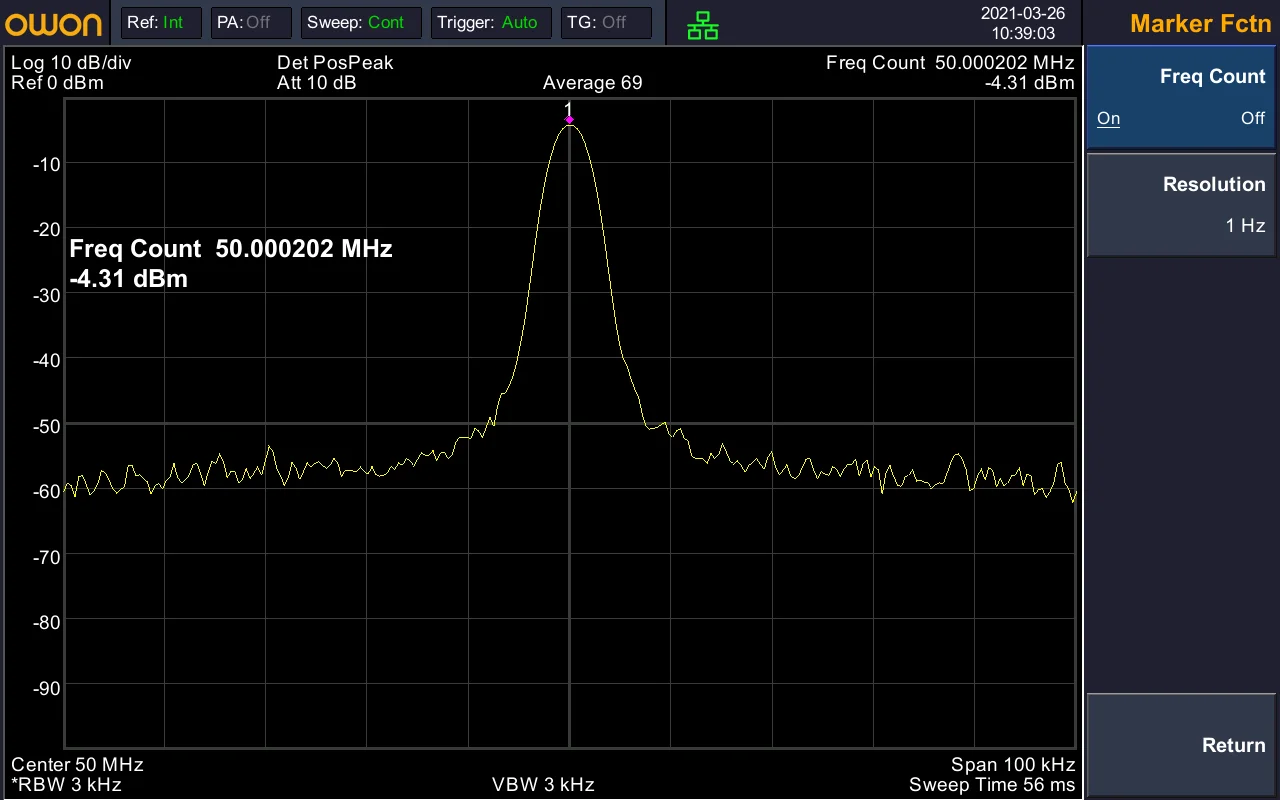Image resolution: width=1280 pixels, height=800 pixels.
Task: Click the large Freq Count 50.000202 MHz text in the graph
Action: [x=231, y=248]
